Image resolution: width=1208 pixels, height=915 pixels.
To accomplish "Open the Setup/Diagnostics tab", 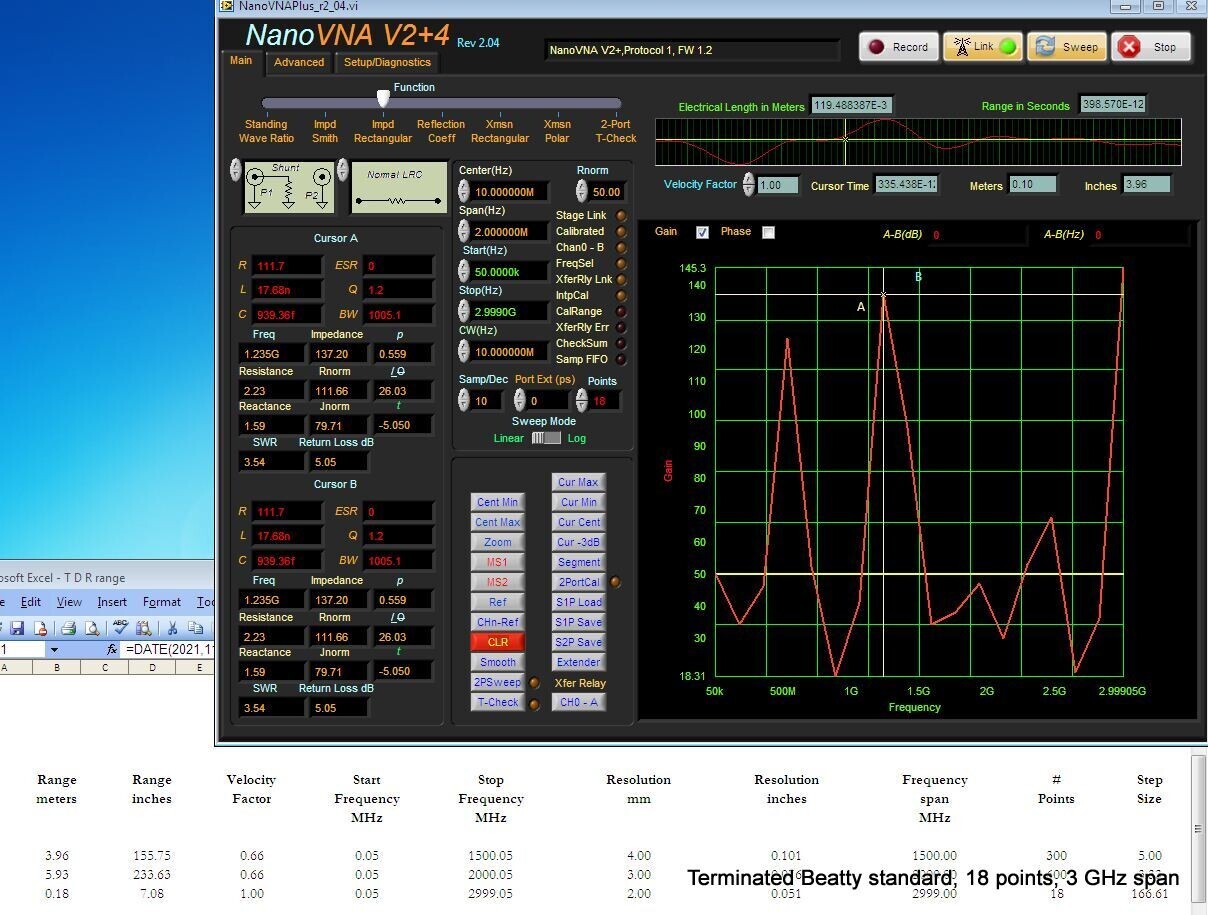I will click(x=387, y=62).
